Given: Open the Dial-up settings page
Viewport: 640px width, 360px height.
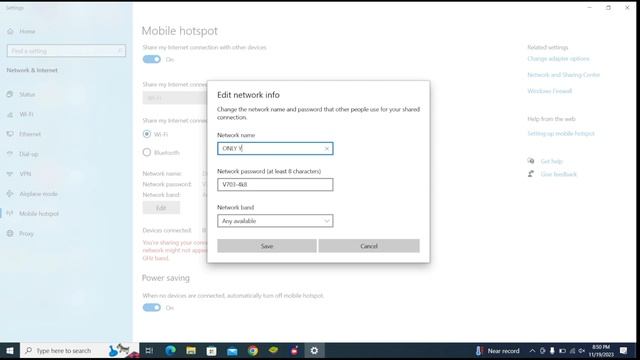Looking at the screenshot, I should pos(29,154).
